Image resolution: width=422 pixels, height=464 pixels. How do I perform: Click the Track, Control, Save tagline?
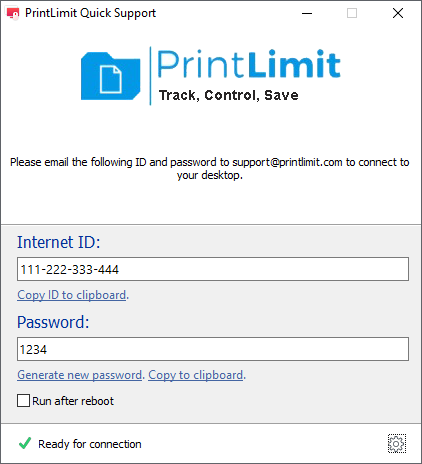[228, 95]
